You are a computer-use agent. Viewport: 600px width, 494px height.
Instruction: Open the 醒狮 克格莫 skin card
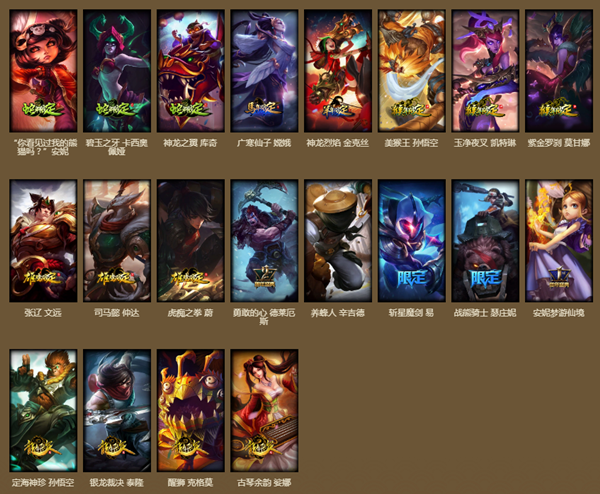191,411
